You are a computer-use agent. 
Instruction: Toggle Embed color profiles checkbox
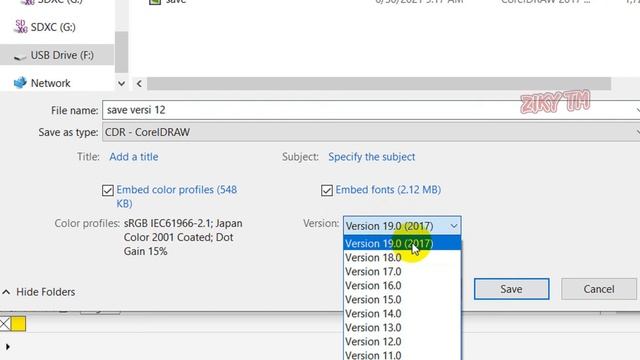(108, 191)
